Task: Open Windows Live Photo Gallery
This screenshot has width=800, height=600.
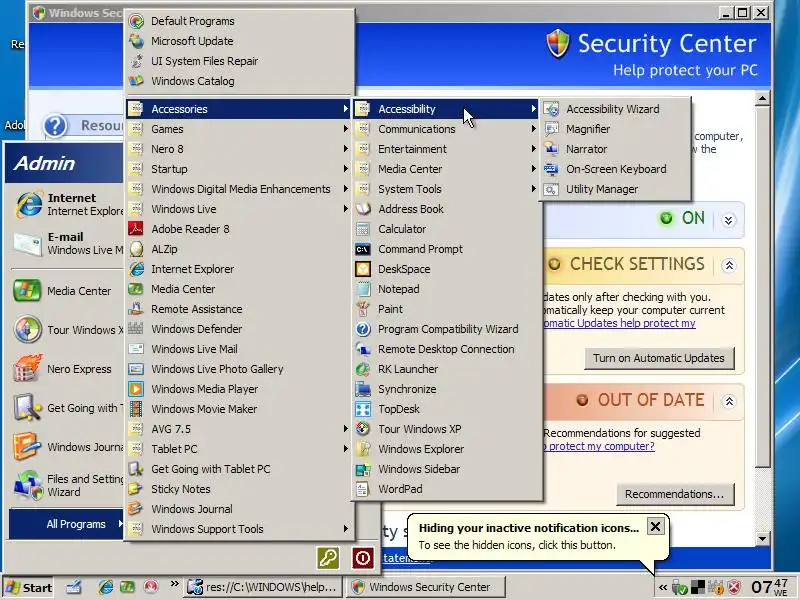Action: [x=239, y=369]
